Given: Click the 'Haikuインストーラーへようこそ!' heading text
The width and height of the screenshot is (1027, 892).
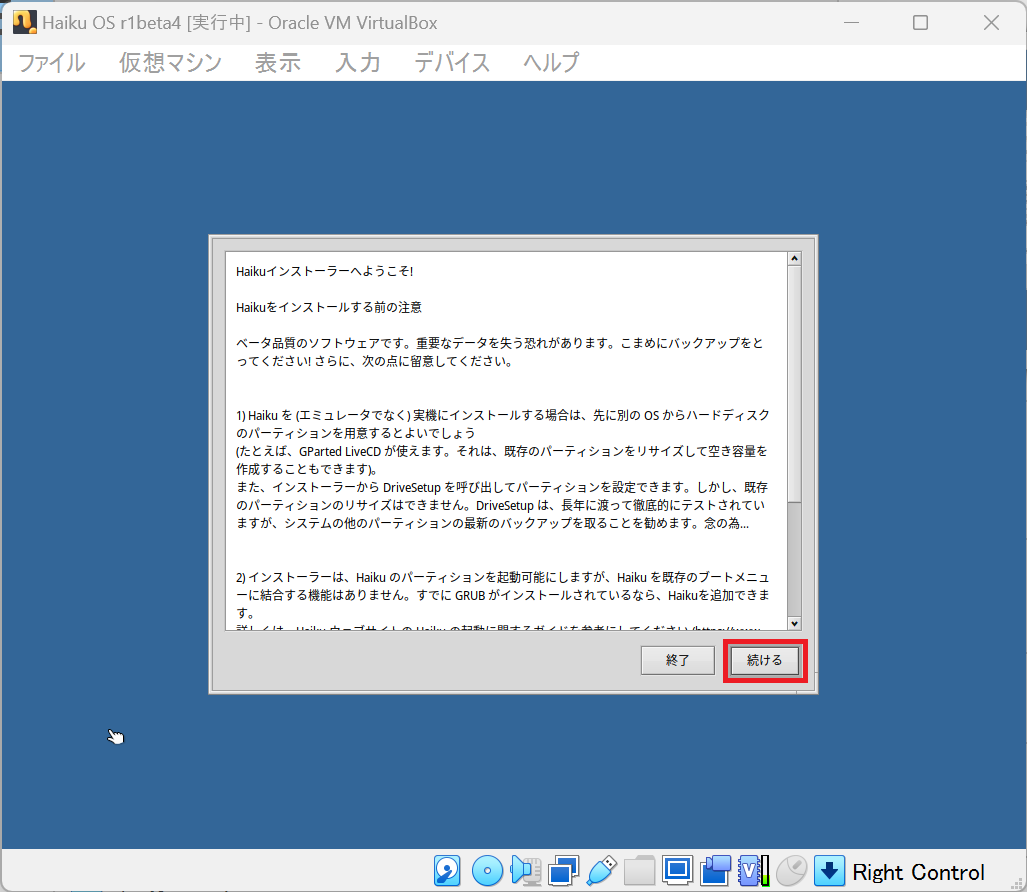Looking at the screenshot, I should 325,271.
